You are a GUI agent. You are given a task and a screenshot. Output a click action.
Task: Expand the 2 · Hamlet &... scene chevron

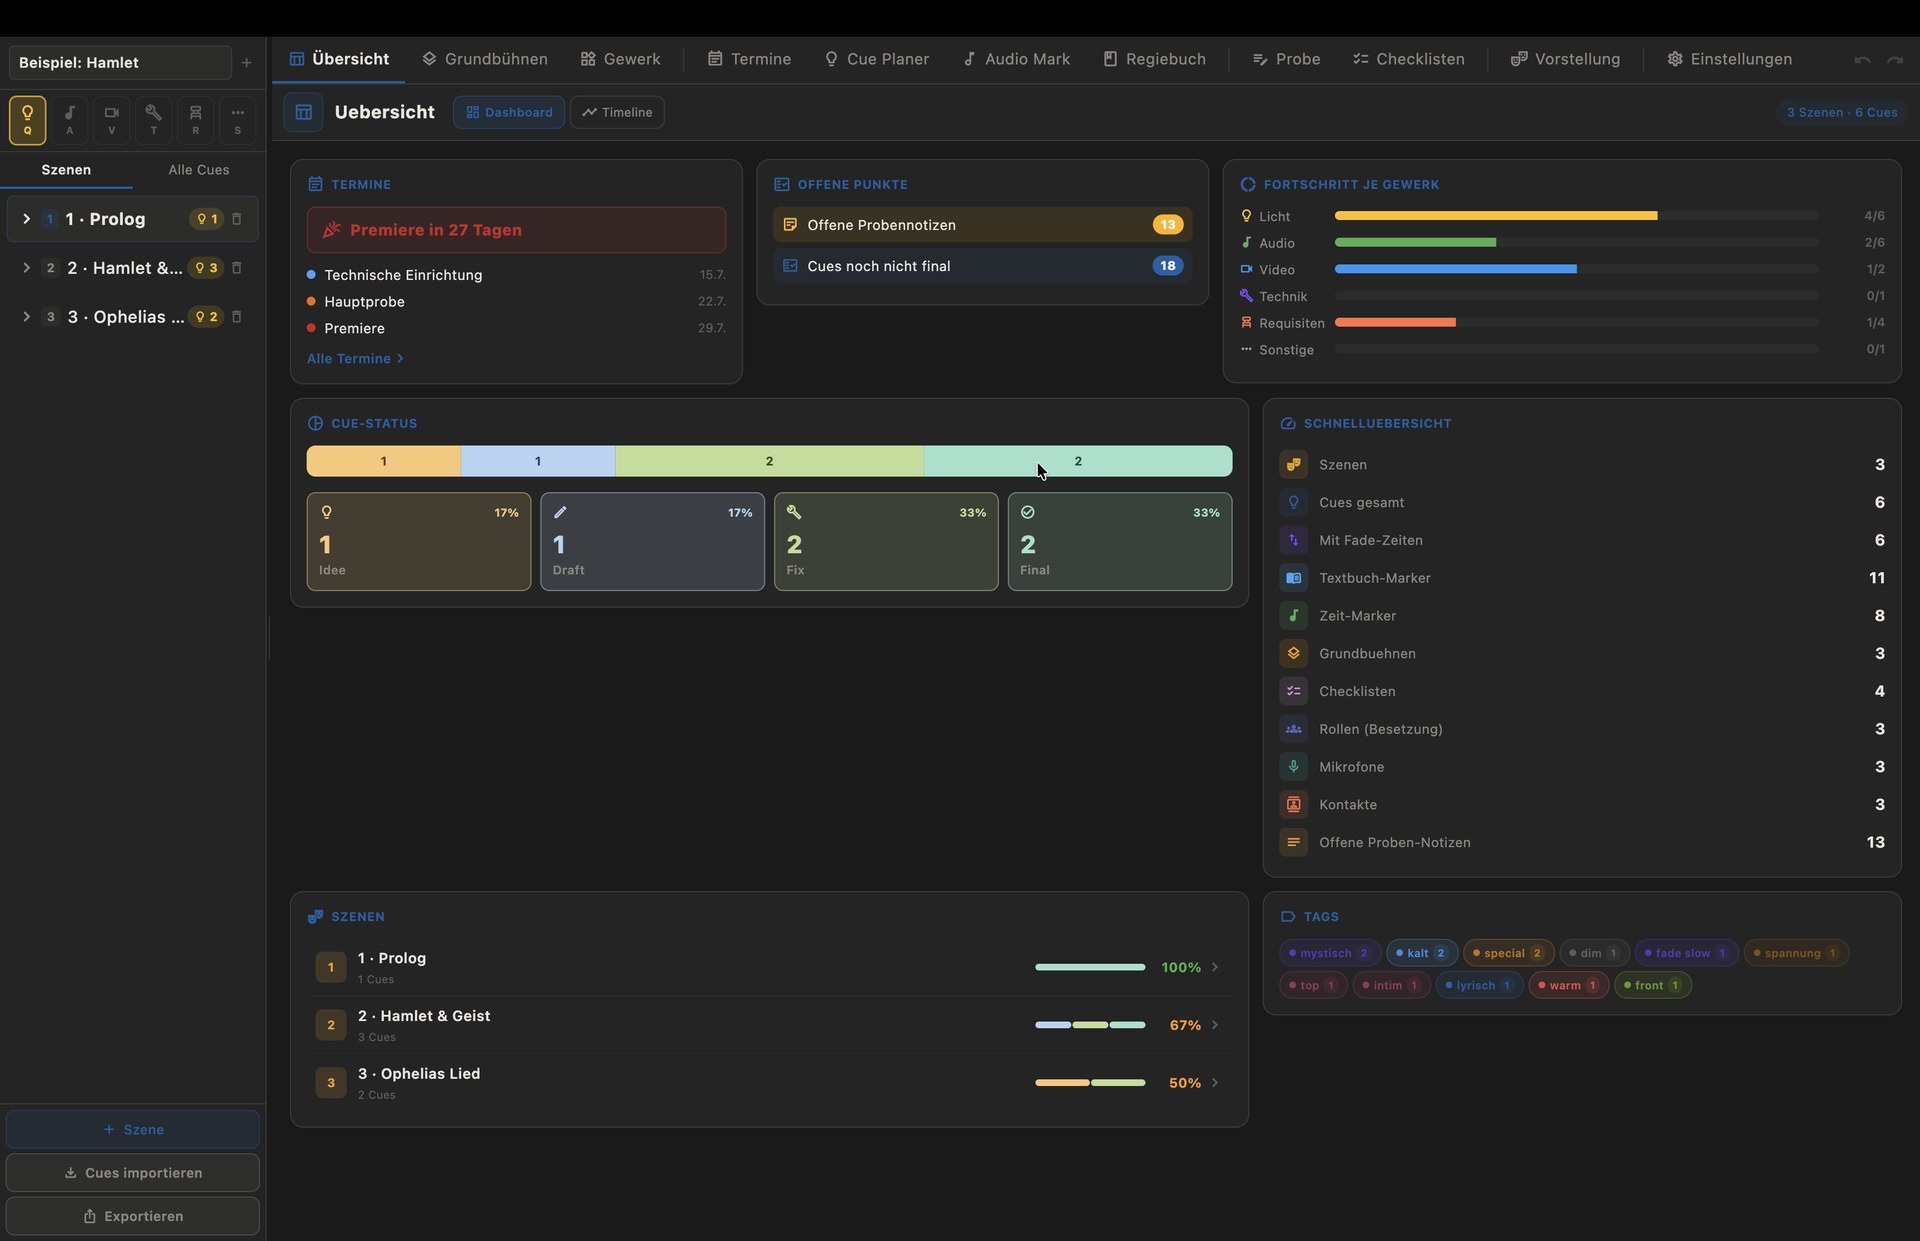click(26, 268)
